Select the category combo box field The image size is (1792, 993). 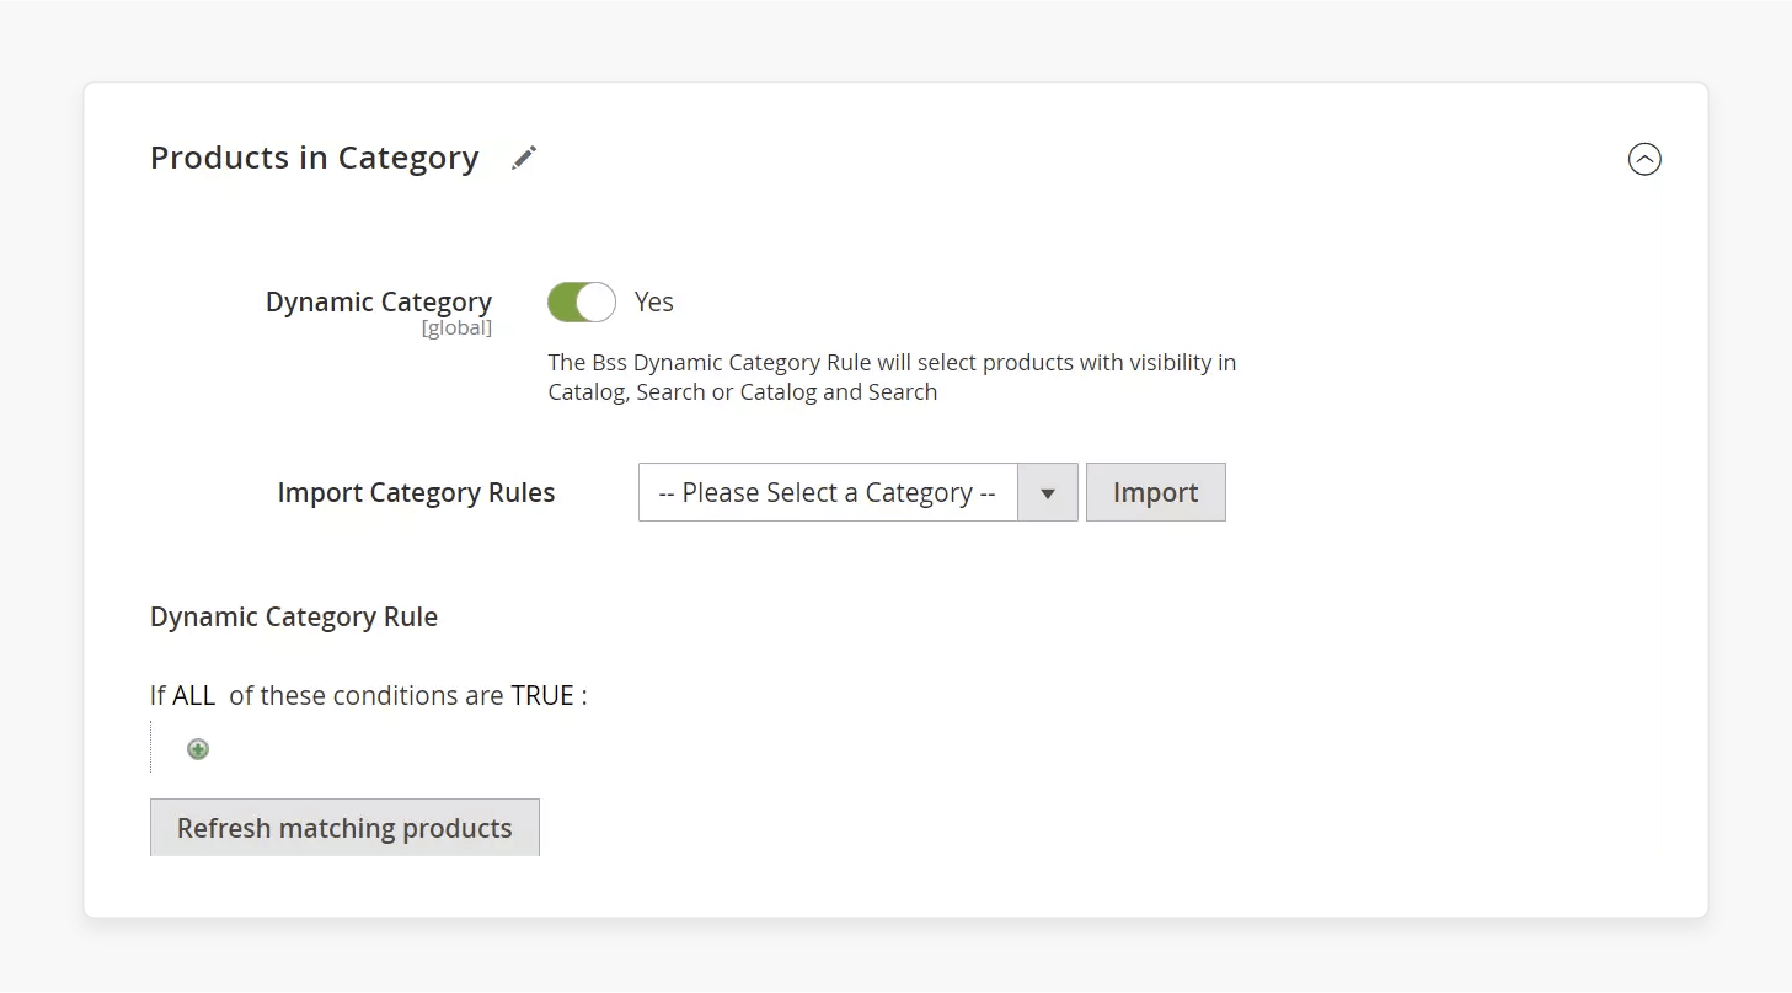pos(827,492)
